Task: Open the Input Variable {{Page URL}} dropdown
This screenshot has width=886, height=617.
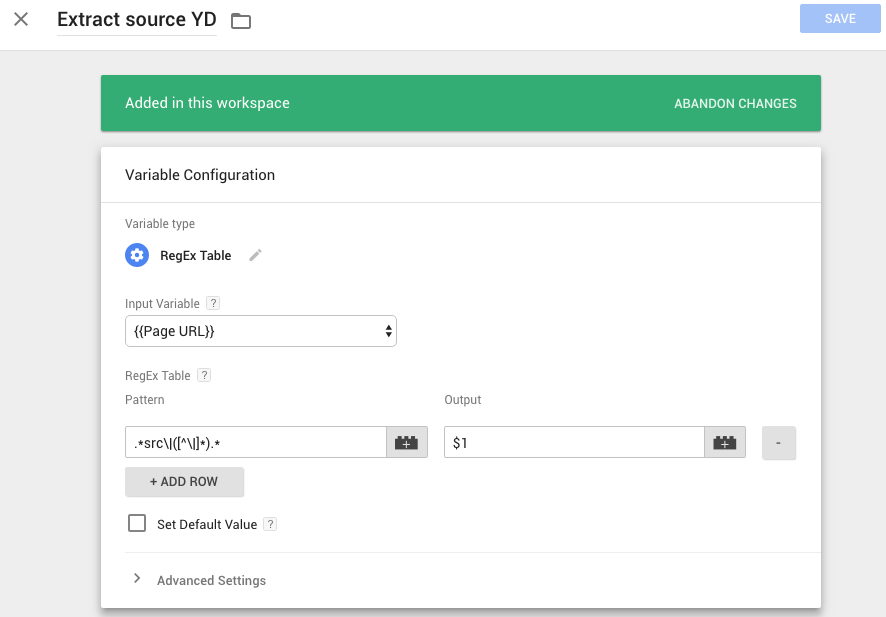Action: [x=260, y=331]
